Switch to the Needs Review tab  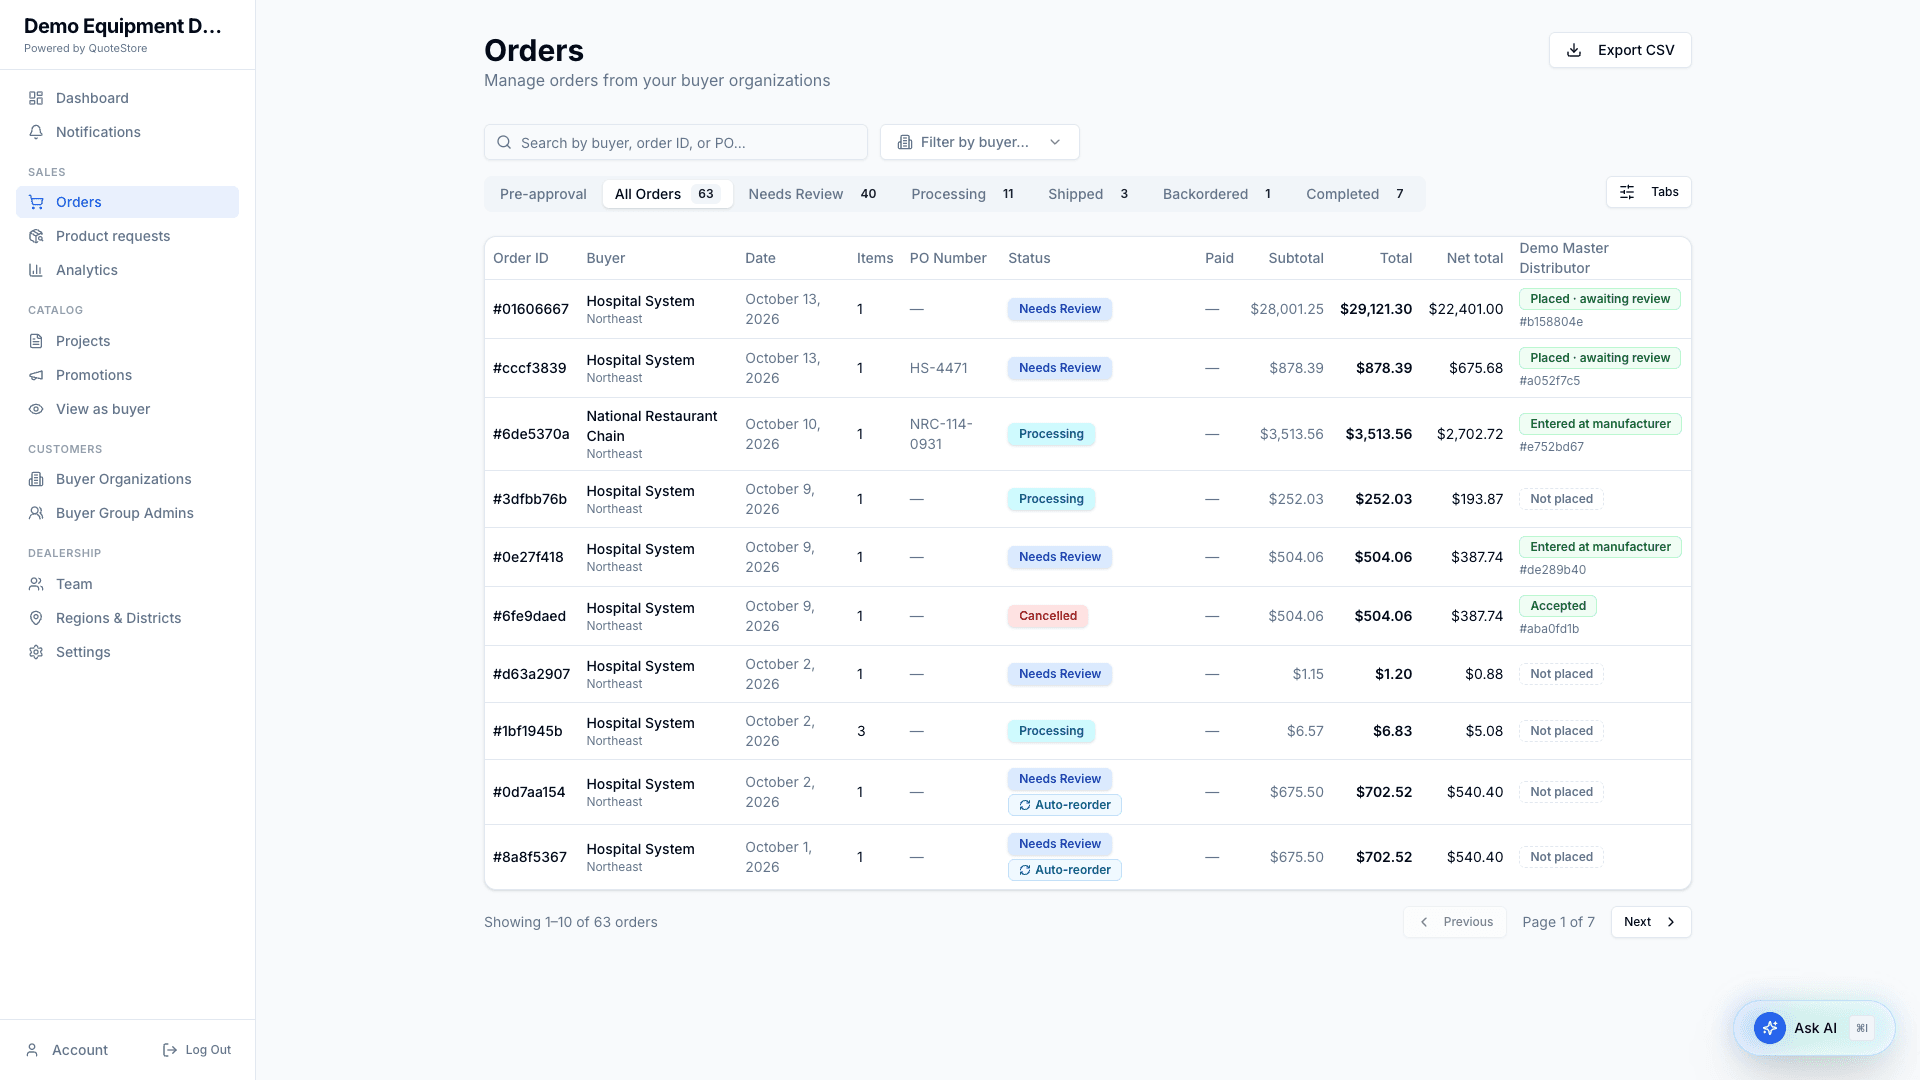[x=812, y=194]
